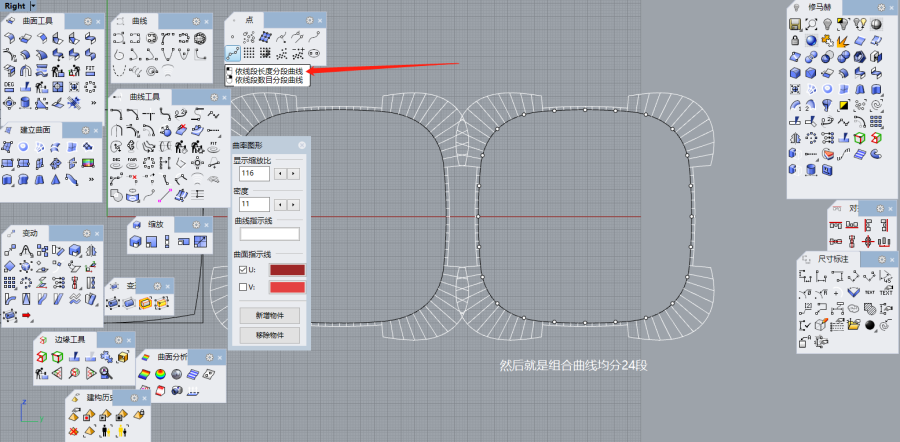Choose 依线段长度分段曲线 from the popup menu
Viewport: 900px width, 442px height.
tap(268, 71)
